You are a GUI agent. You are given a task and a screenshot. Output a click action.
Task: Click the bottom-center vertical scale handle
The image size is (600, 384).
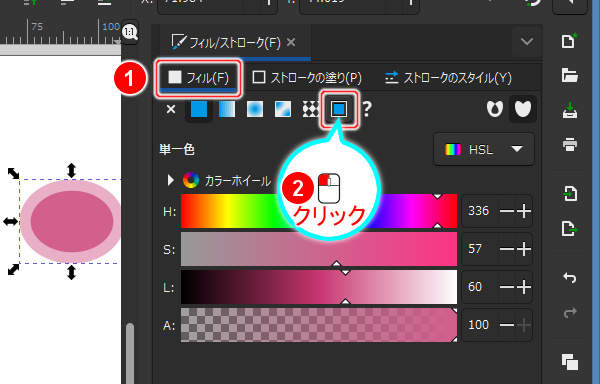coord(72,273)
